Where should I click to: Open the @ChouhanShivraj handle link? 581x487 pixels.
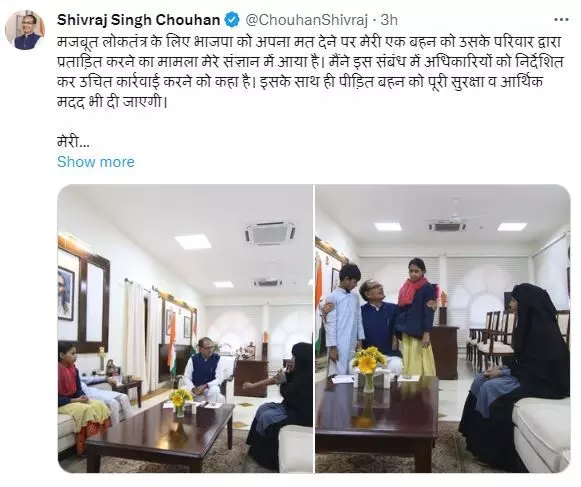coord(307,20)
